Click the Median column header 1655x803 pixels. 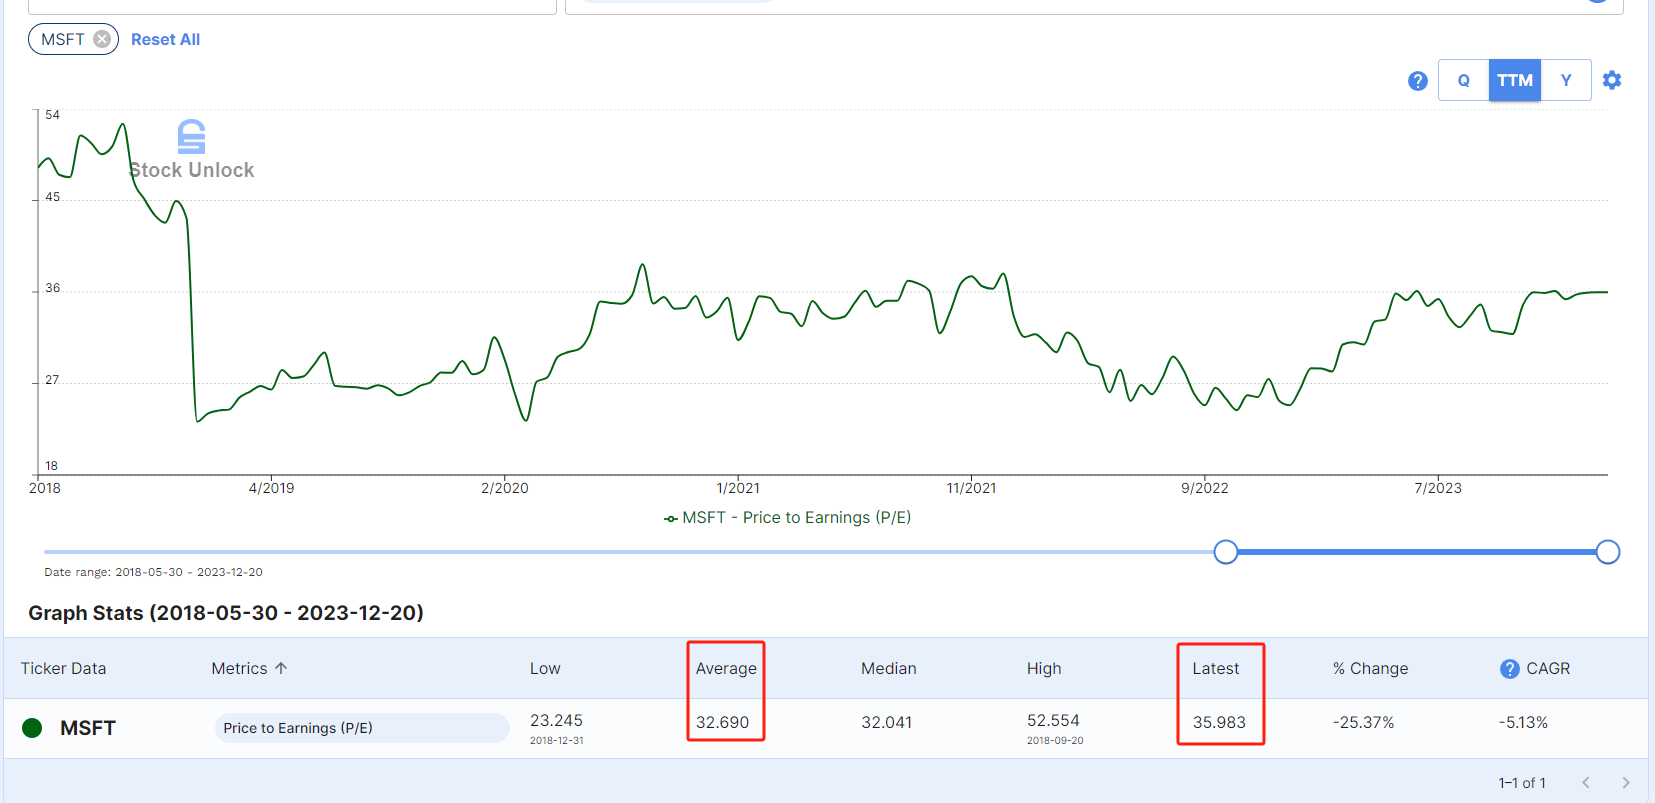pos(889,668)
